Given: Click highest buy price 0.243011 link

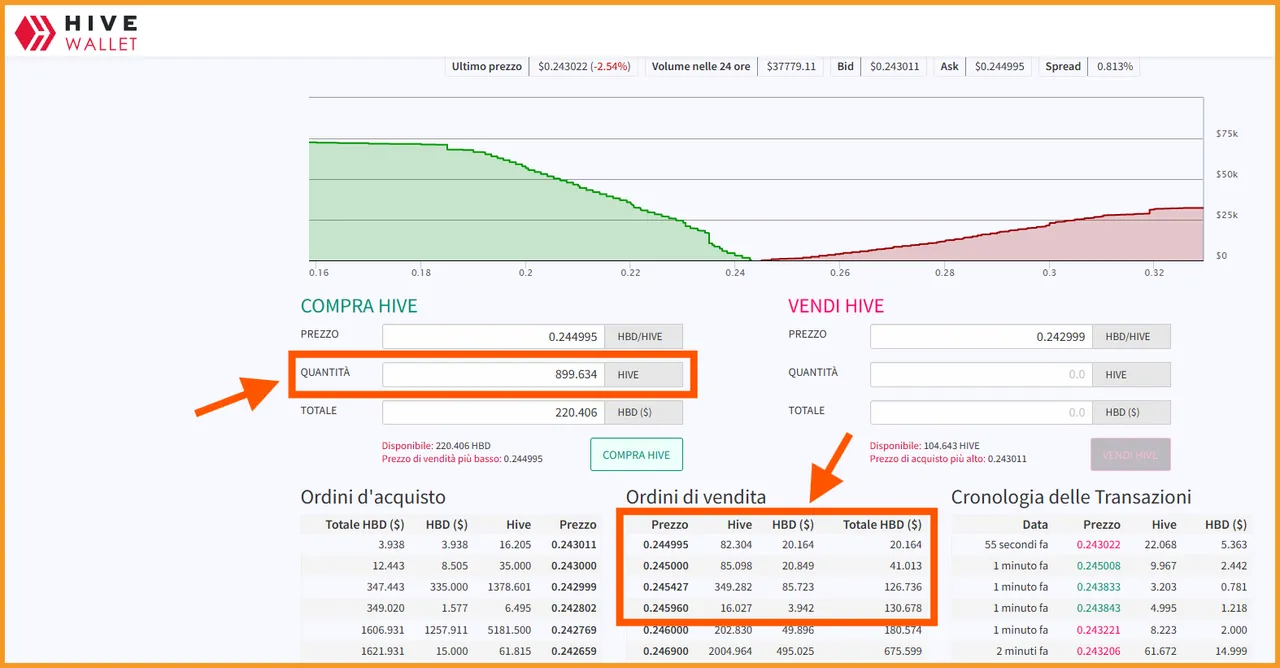Looking at the screenshot, I should 948,459.
